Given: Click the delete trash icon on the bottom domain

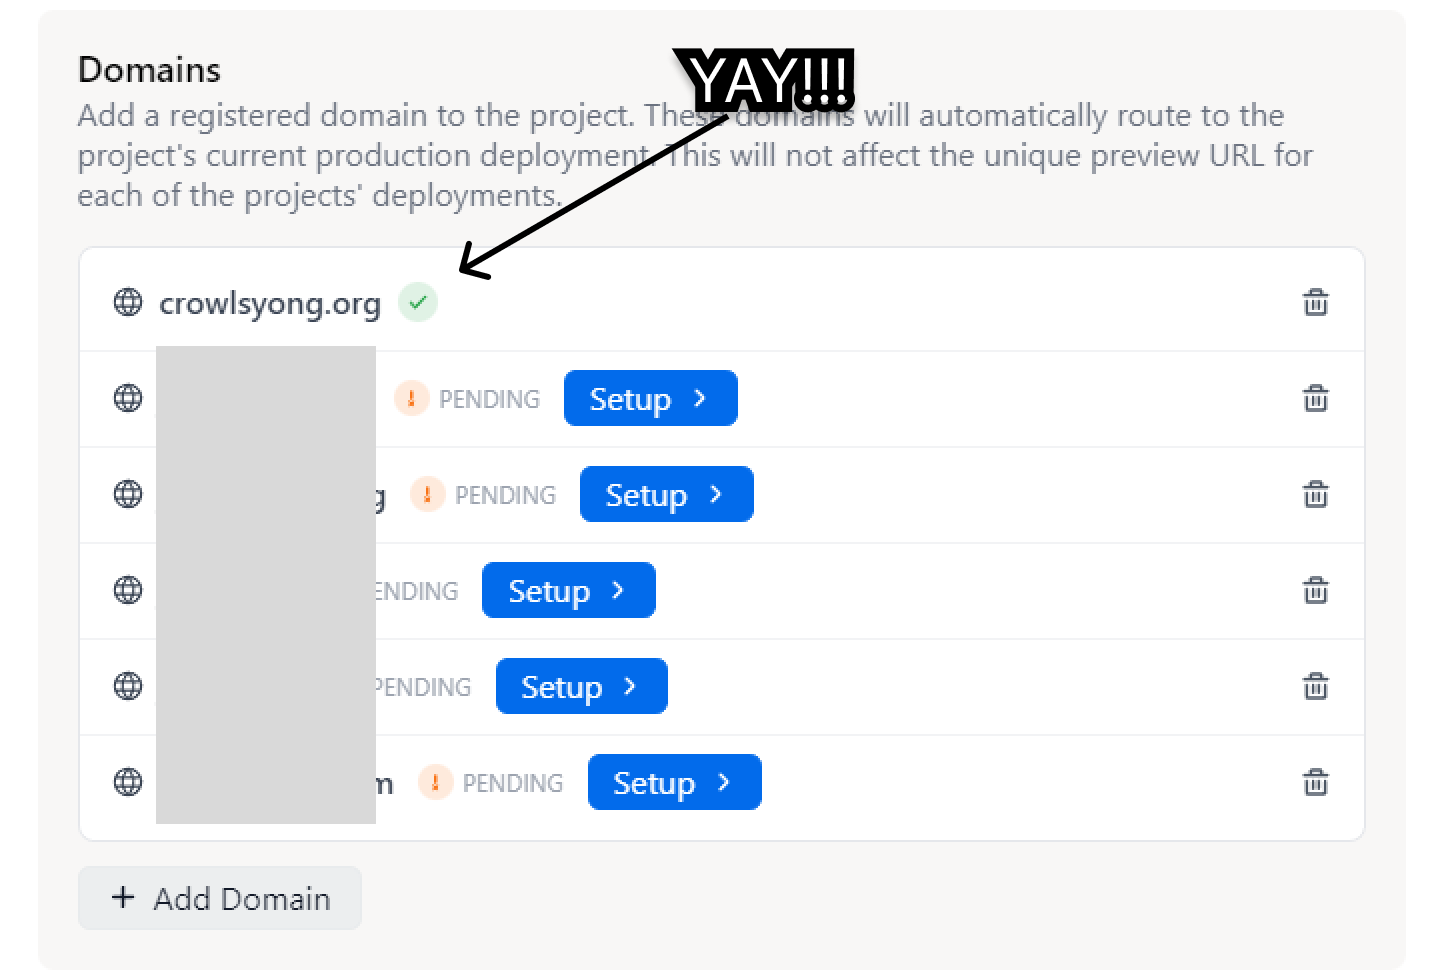Looking at the screenshot, I should tap(1316, 783).
